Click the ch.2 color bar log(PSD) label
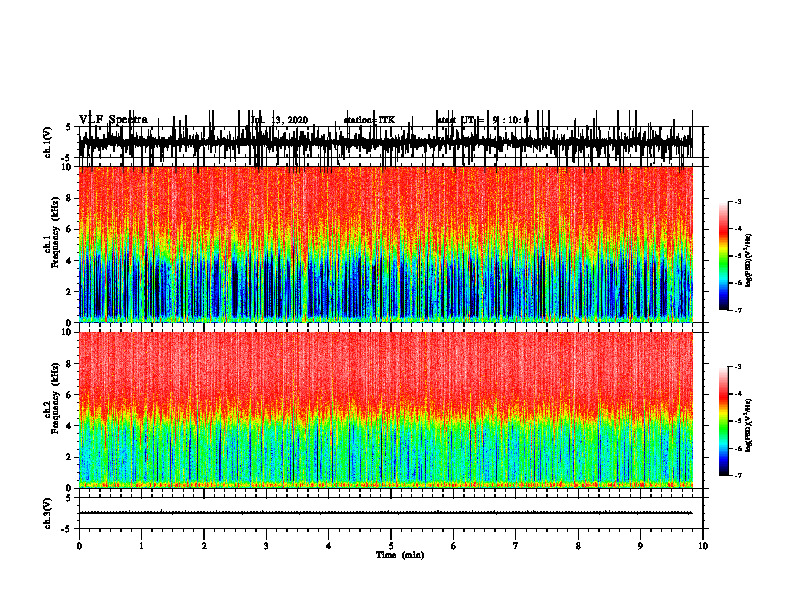The height and width of the screenshot is (612, 792). (748, 426)
